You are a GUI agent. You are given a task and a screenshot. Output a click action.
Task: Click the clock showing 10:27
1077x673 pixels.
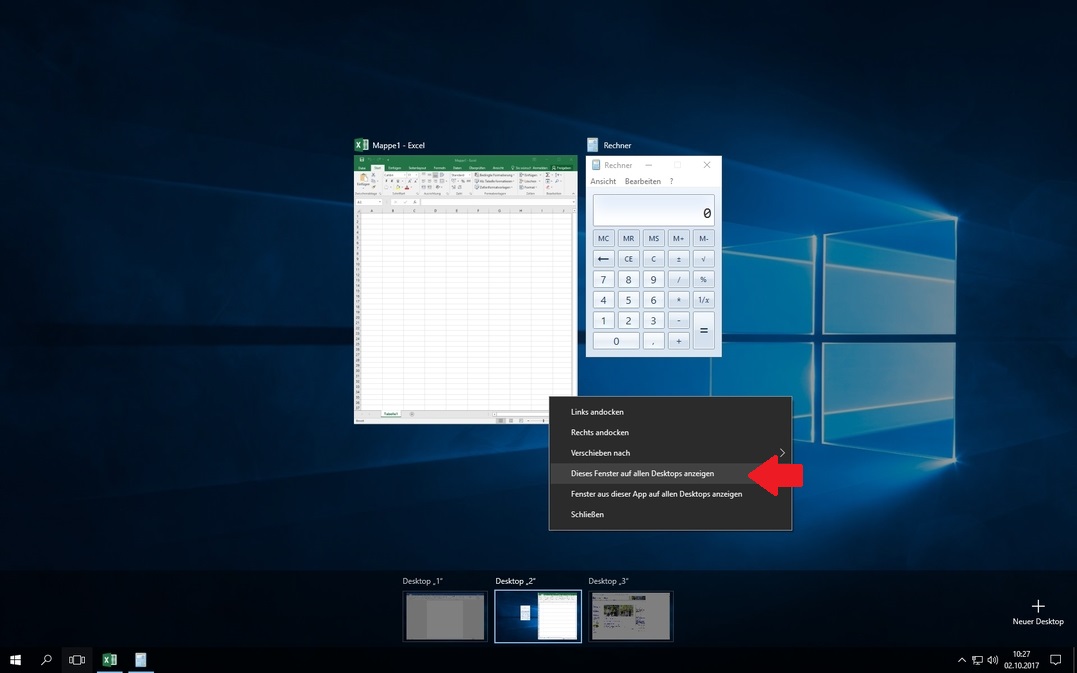(x=1021, y=660)
